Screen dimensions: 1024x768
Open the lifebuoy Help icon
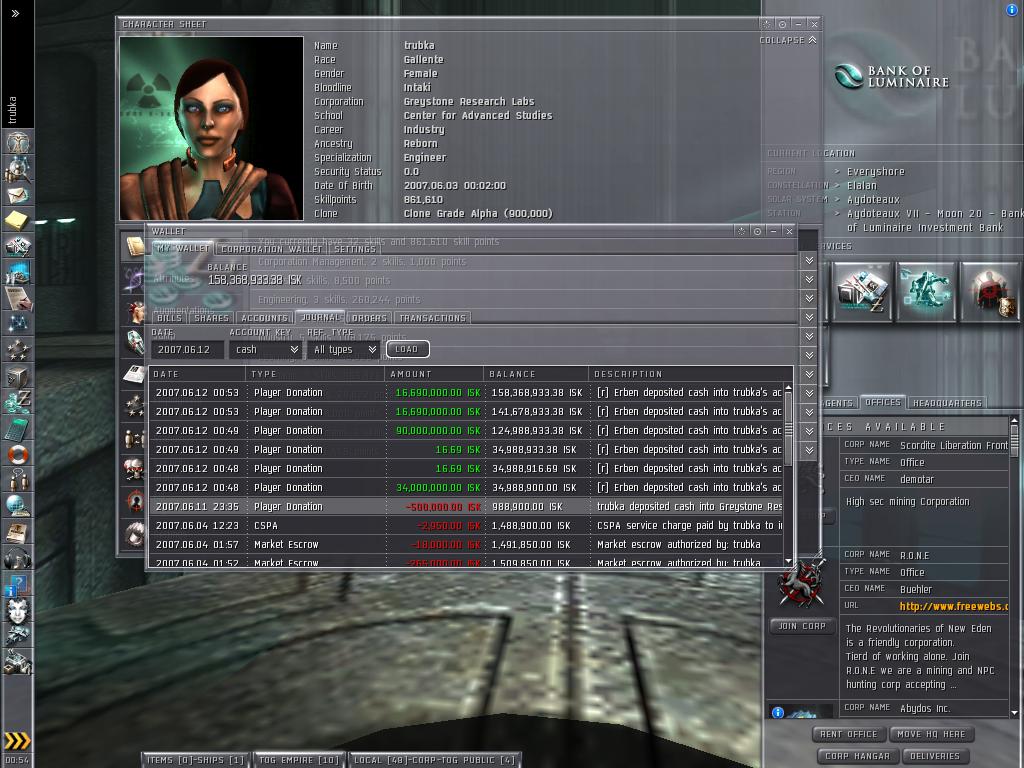tap(18, 454)
